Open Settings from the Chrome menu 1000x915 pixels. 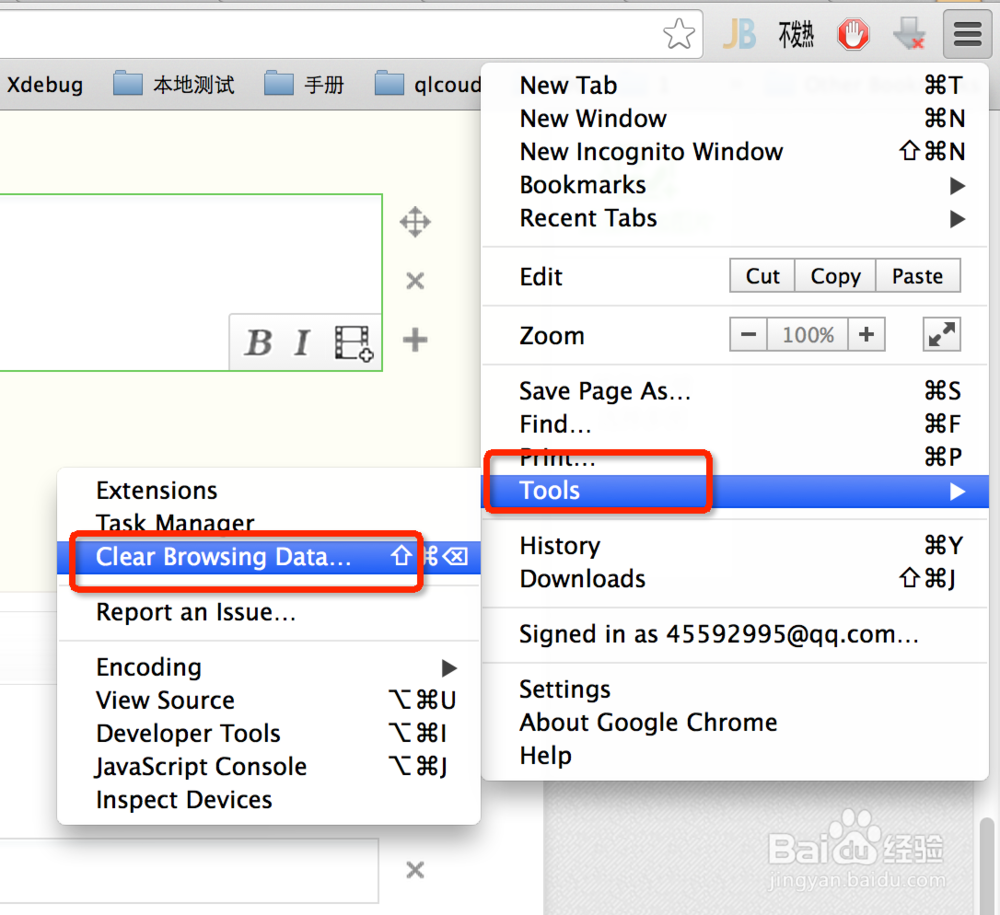[735, 689]
